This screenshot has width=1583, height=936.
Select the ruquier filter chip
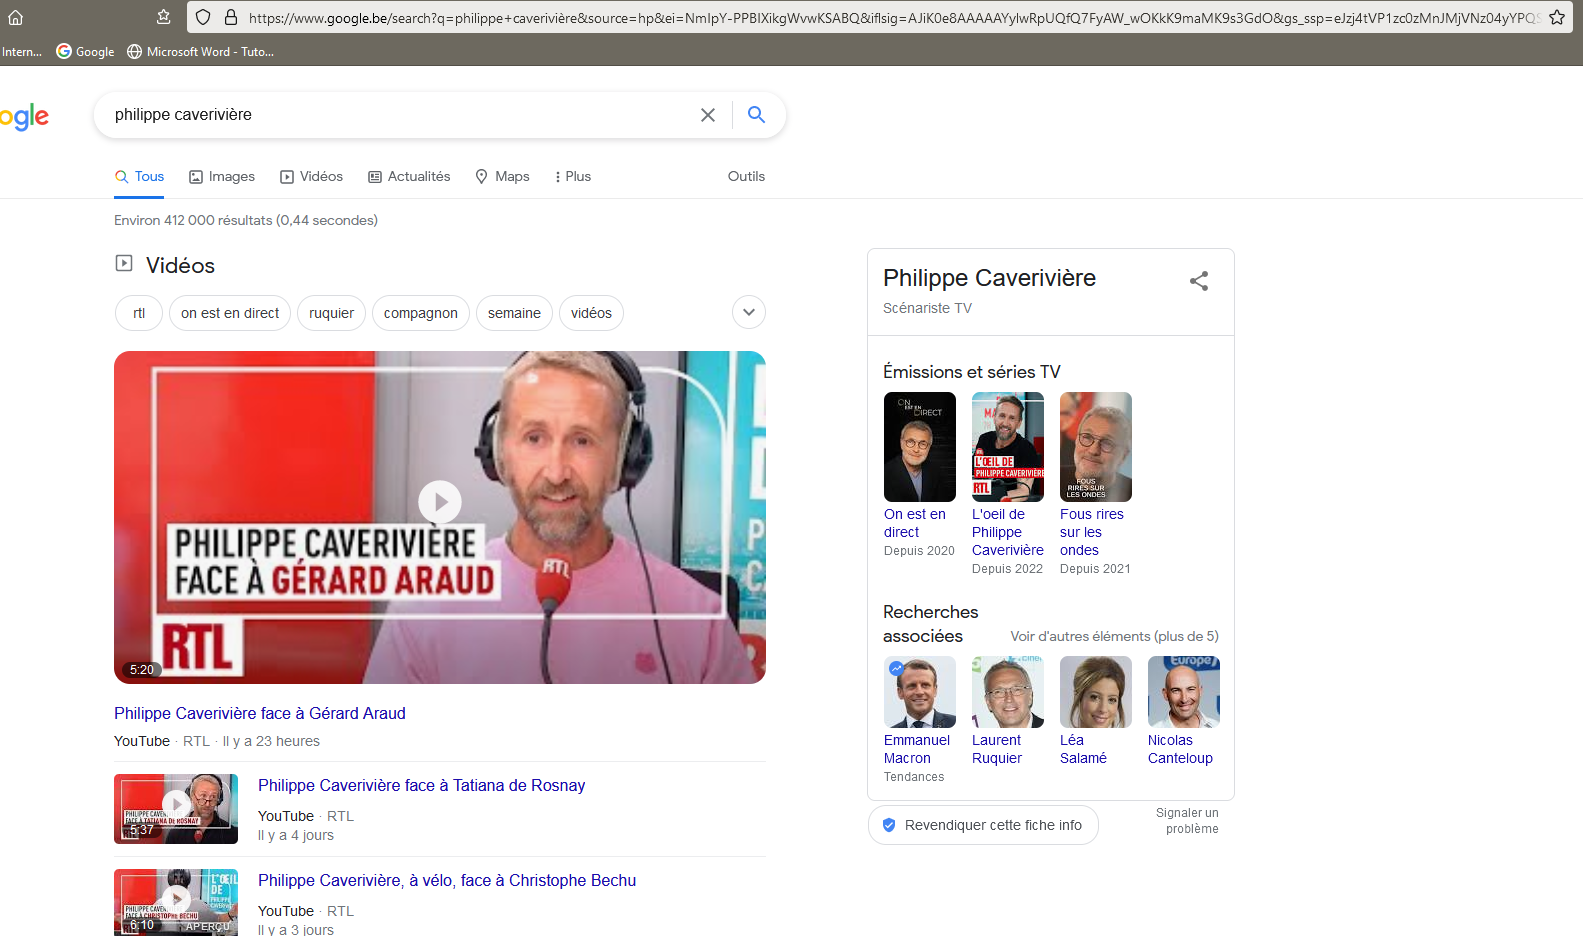pos(331,313)
